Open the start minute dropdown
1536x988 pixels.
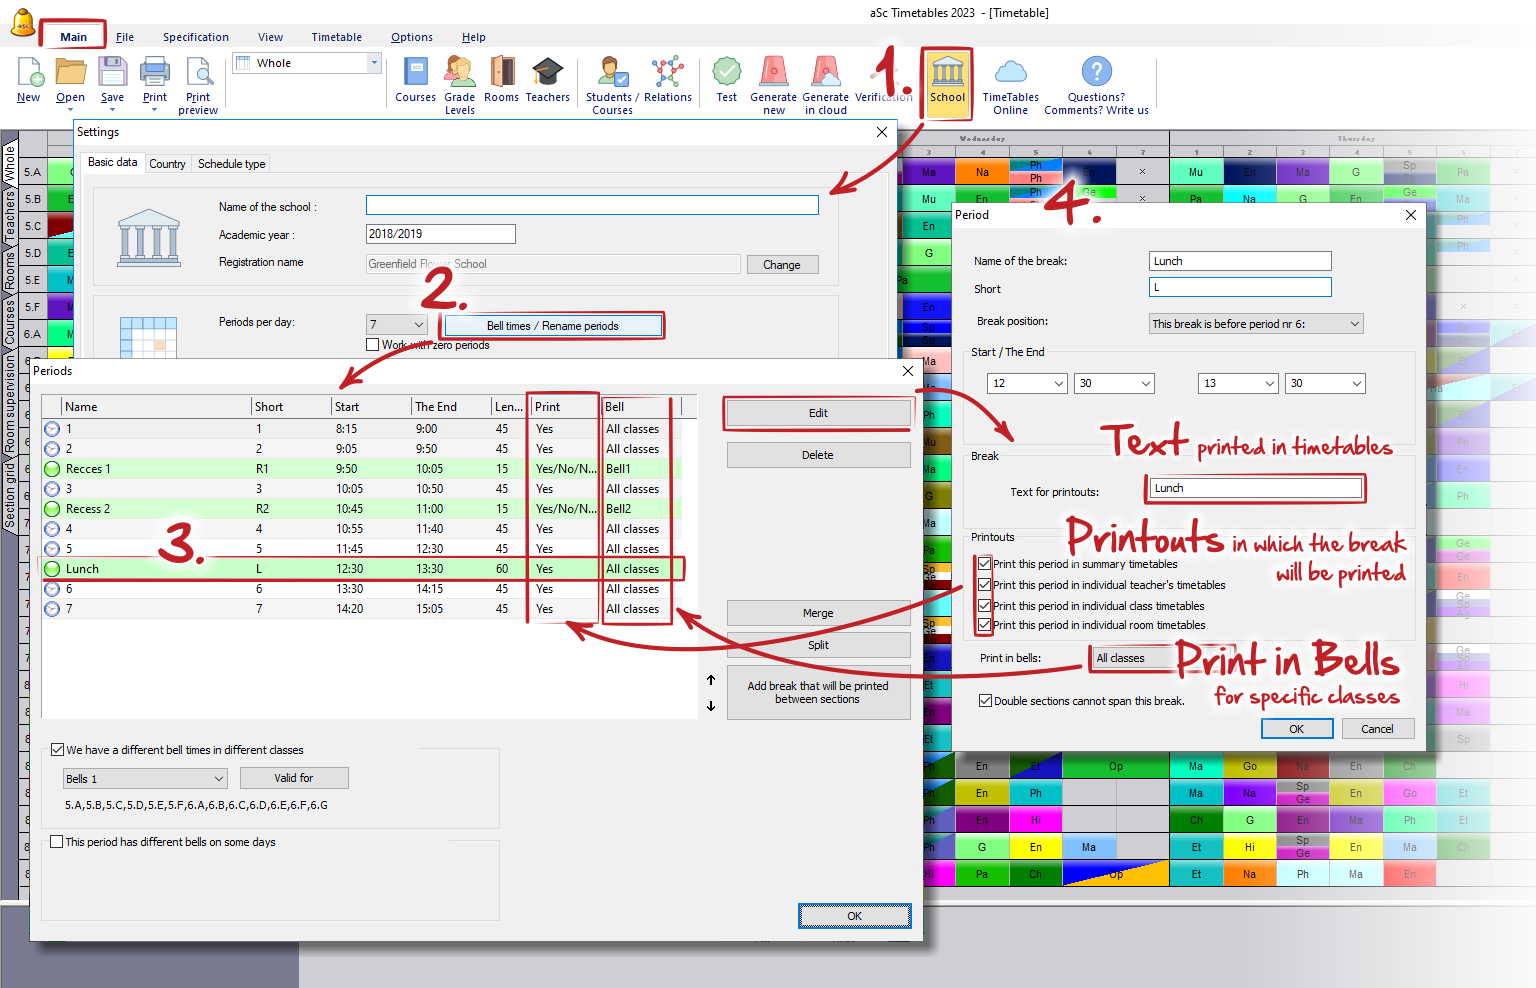[x=1114, y=383]
